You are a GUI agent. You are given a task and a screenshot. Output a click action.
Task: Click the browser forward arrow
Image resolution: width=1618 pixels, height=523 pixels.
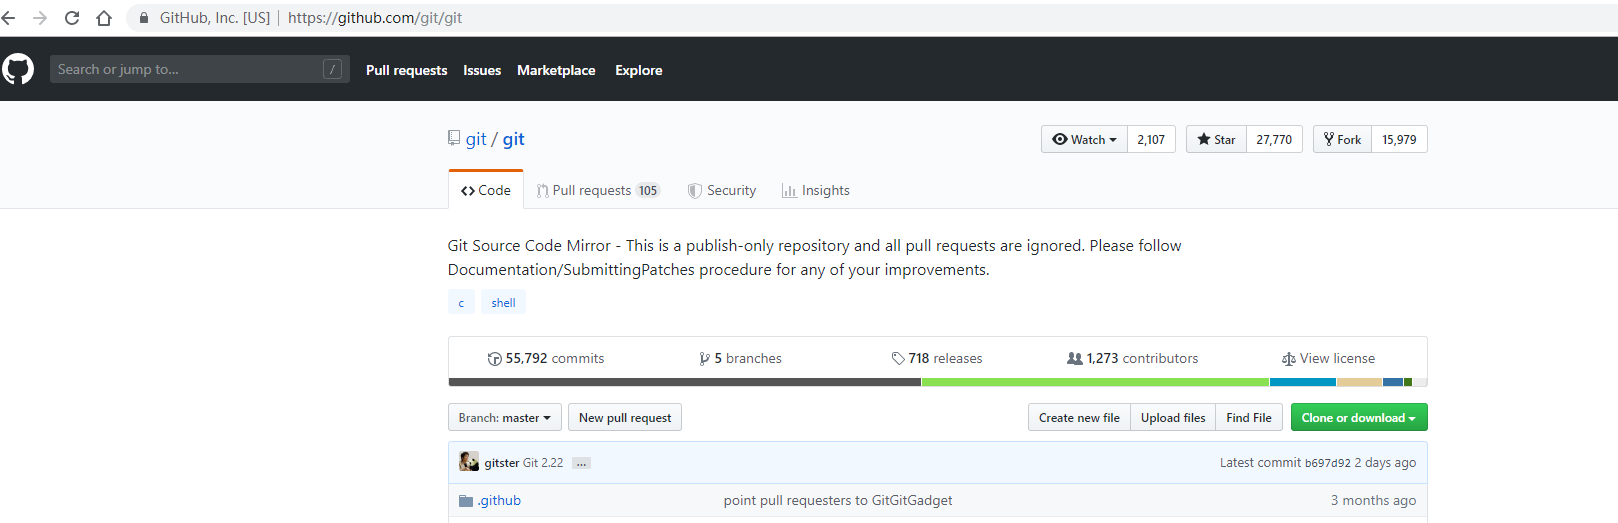40,18
